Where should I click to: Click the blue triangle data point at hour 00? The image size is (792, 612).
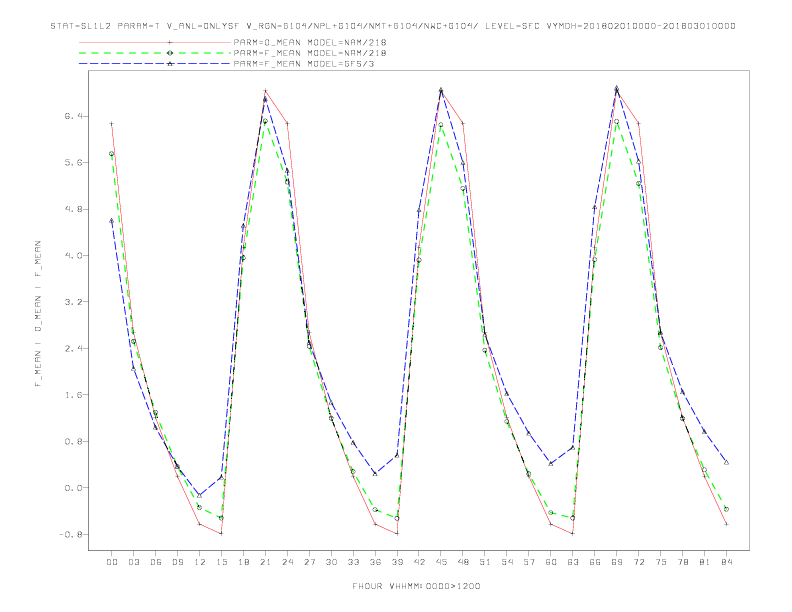click(112, 220)
